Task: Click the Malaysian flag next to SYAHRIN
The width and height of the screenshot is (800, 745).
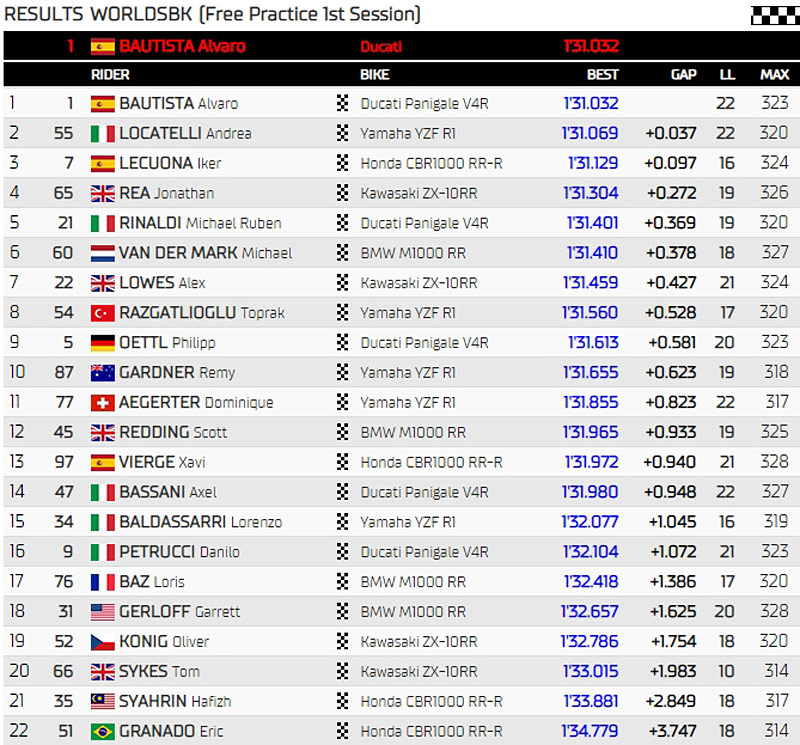Action: point(102,701)
